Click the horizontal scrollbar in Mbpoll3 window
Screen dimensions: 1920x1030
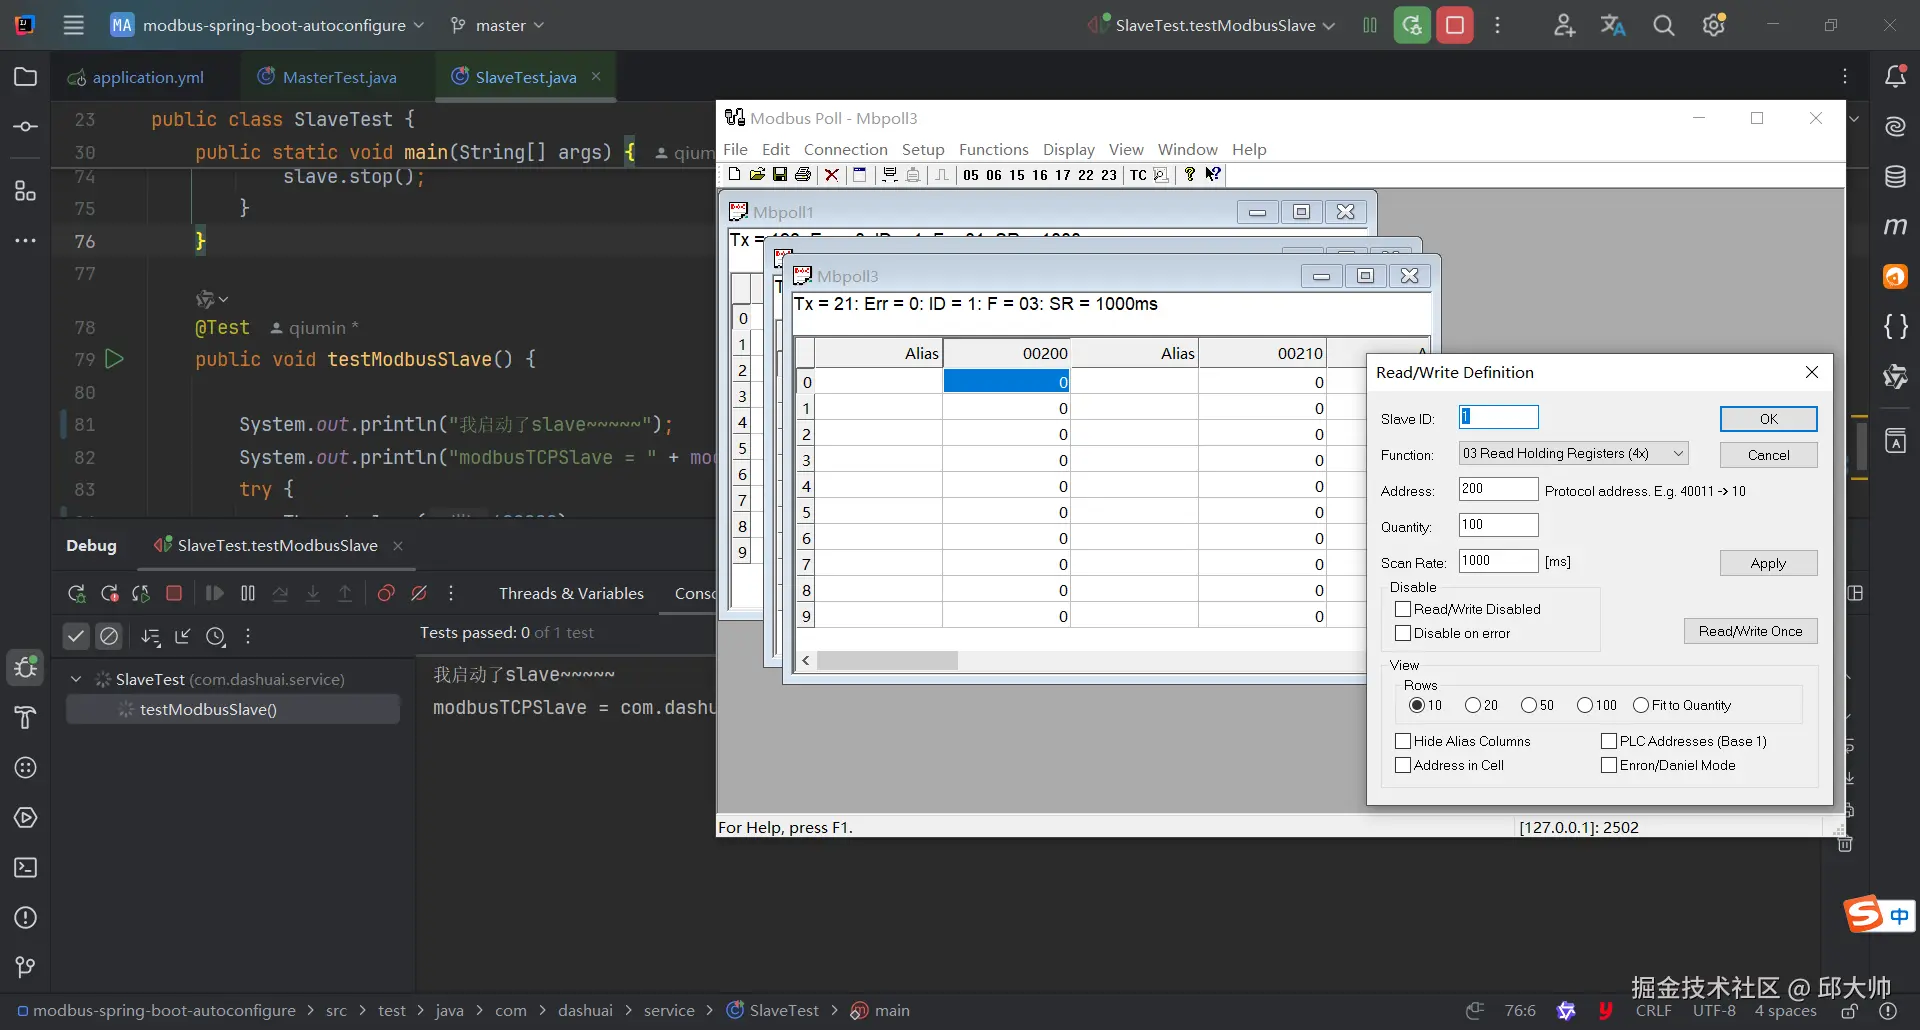[887, 661]
